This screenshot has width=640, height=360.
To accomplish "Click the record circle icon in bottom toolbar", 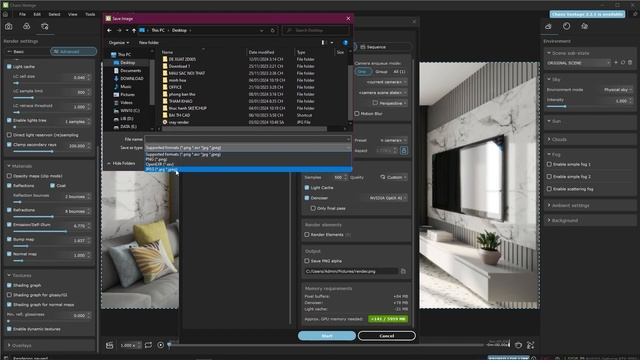I will point(161,345).
